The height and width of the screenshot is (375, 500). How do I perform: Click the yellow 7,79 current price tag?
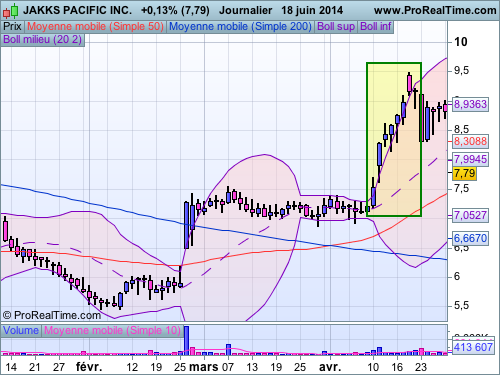tap(464, 173)
